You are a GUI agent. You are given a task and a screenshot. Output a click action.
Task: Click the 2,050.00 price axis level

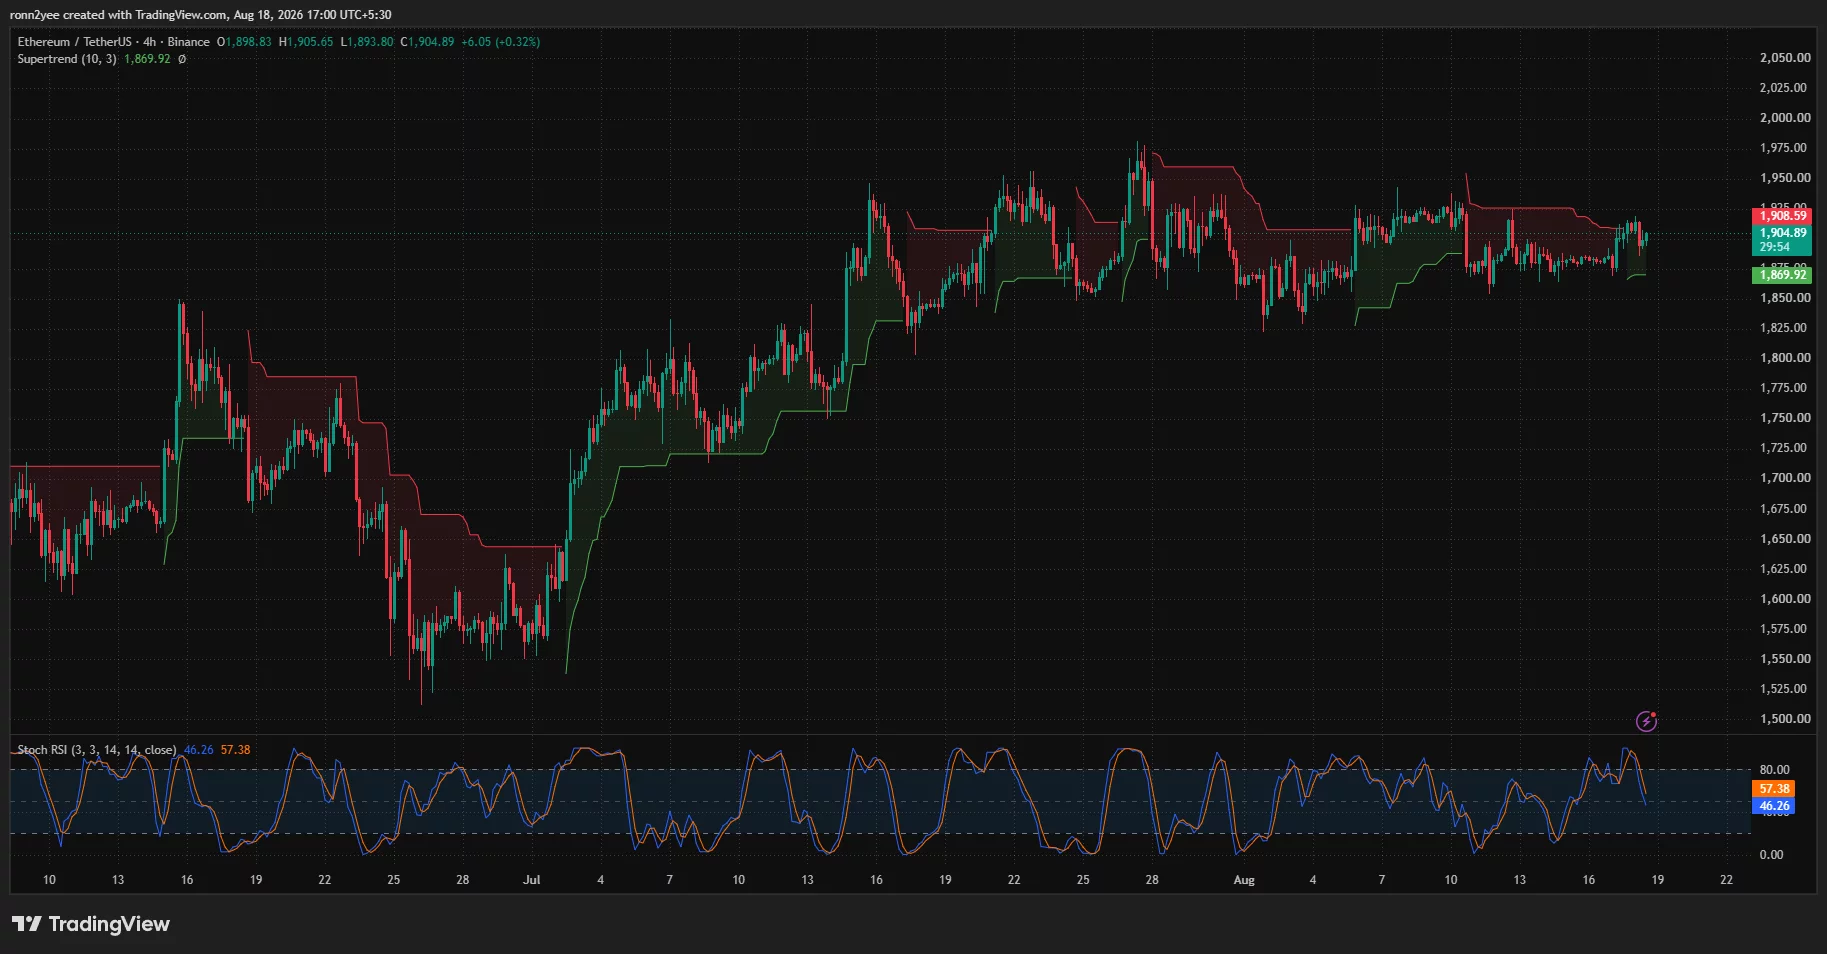tap(1785, 58)
